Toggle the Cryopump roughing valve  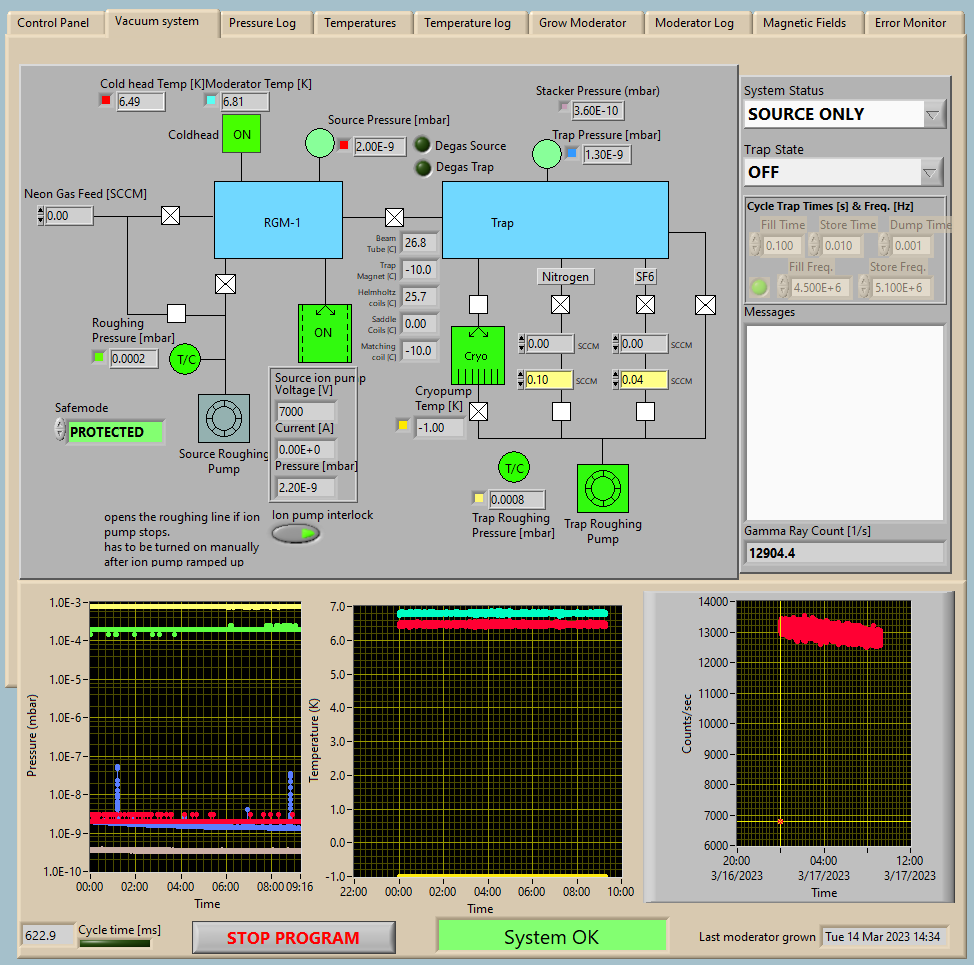(x=478, y=411)
